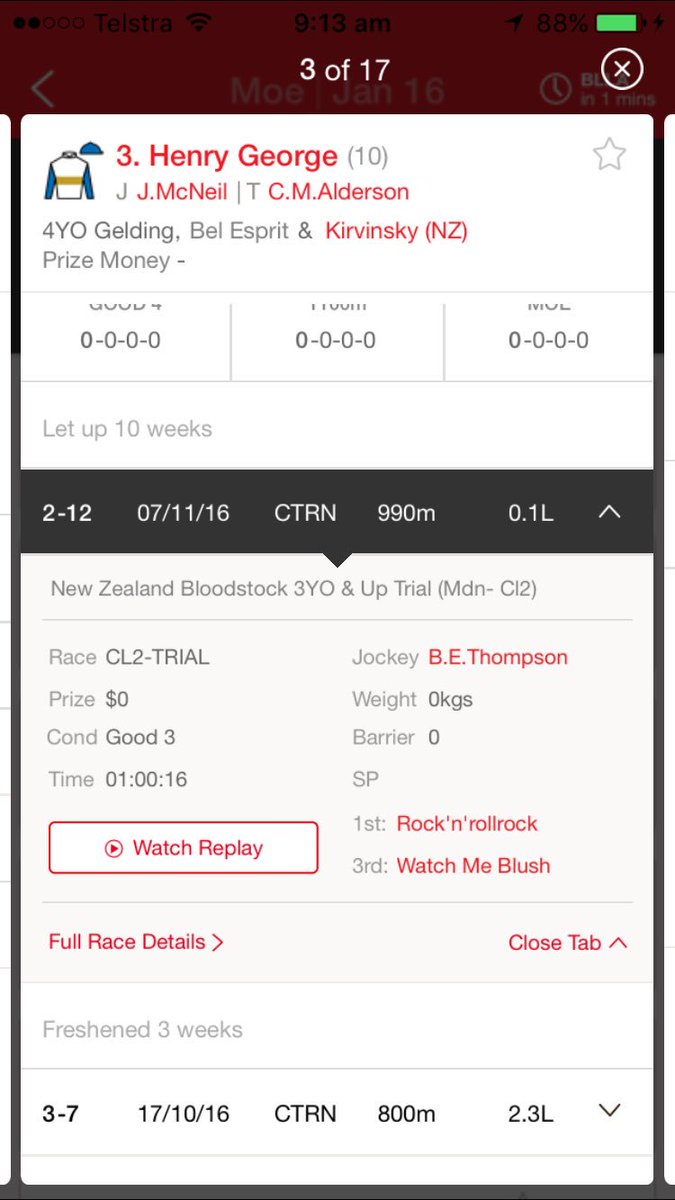
Task: View third placegetter Watch Me Blush
Action: coord(473,866)
